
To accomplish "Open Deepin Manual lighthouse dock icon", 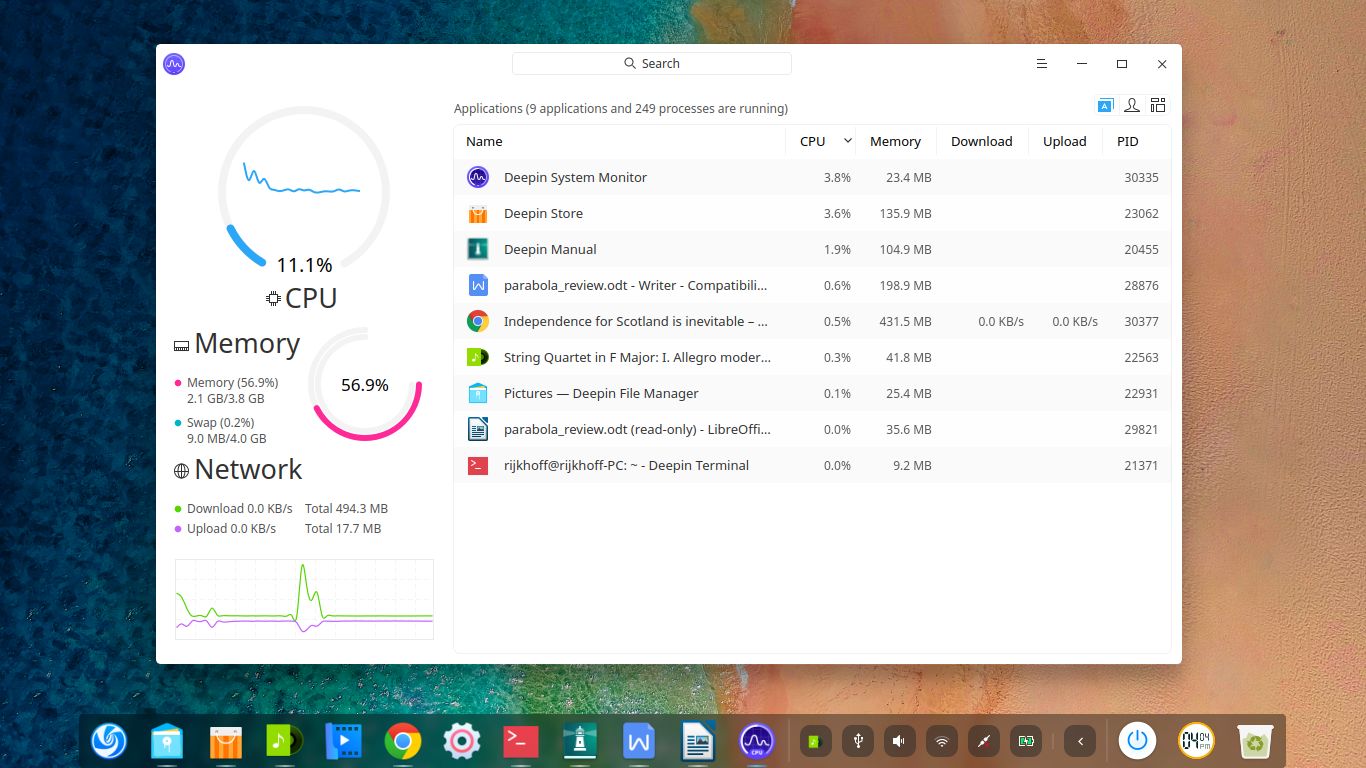I will [580, 741].
